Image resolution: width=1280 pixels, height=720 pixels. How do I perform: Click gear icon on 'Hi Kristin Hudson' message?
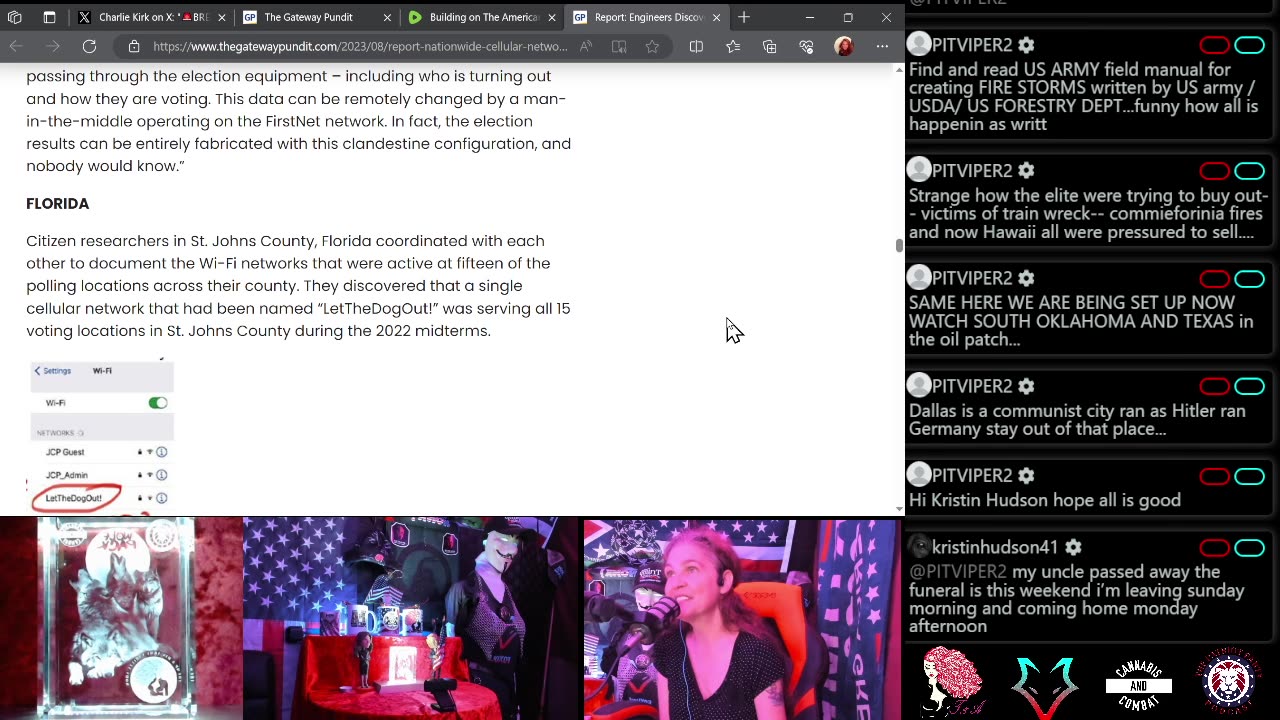coord(1025,476)
